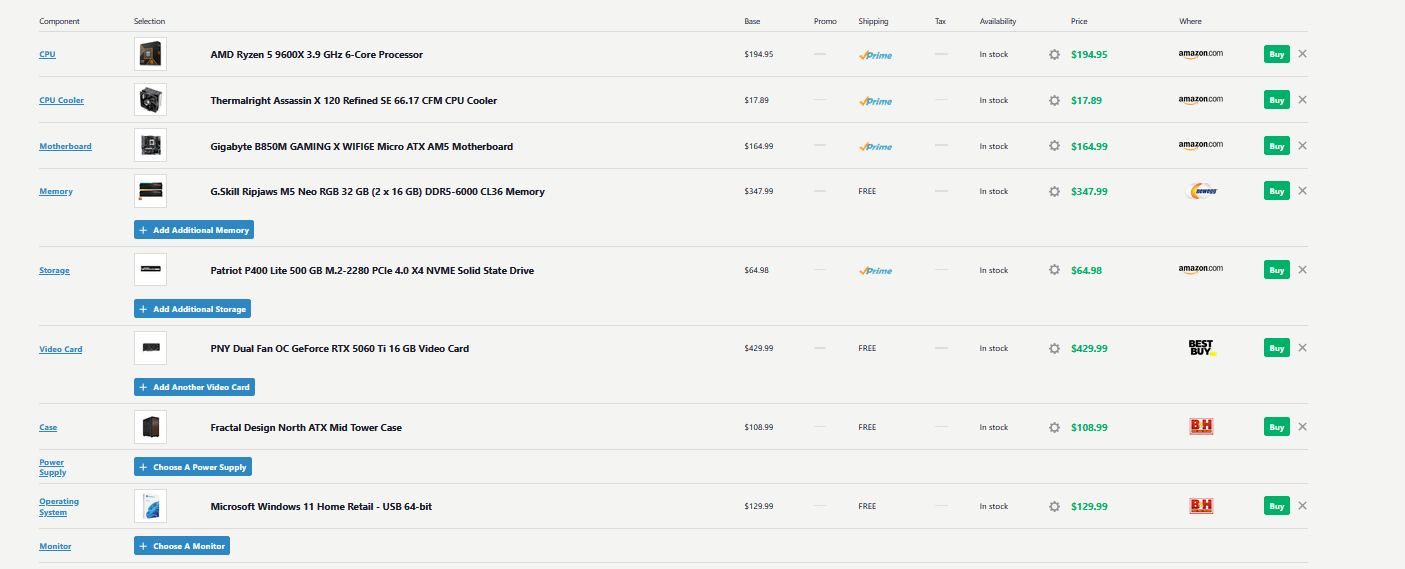Open the Power Supply component link
Image resolution: width=1405 pixels, height=569 pixels.
point(53,467)
